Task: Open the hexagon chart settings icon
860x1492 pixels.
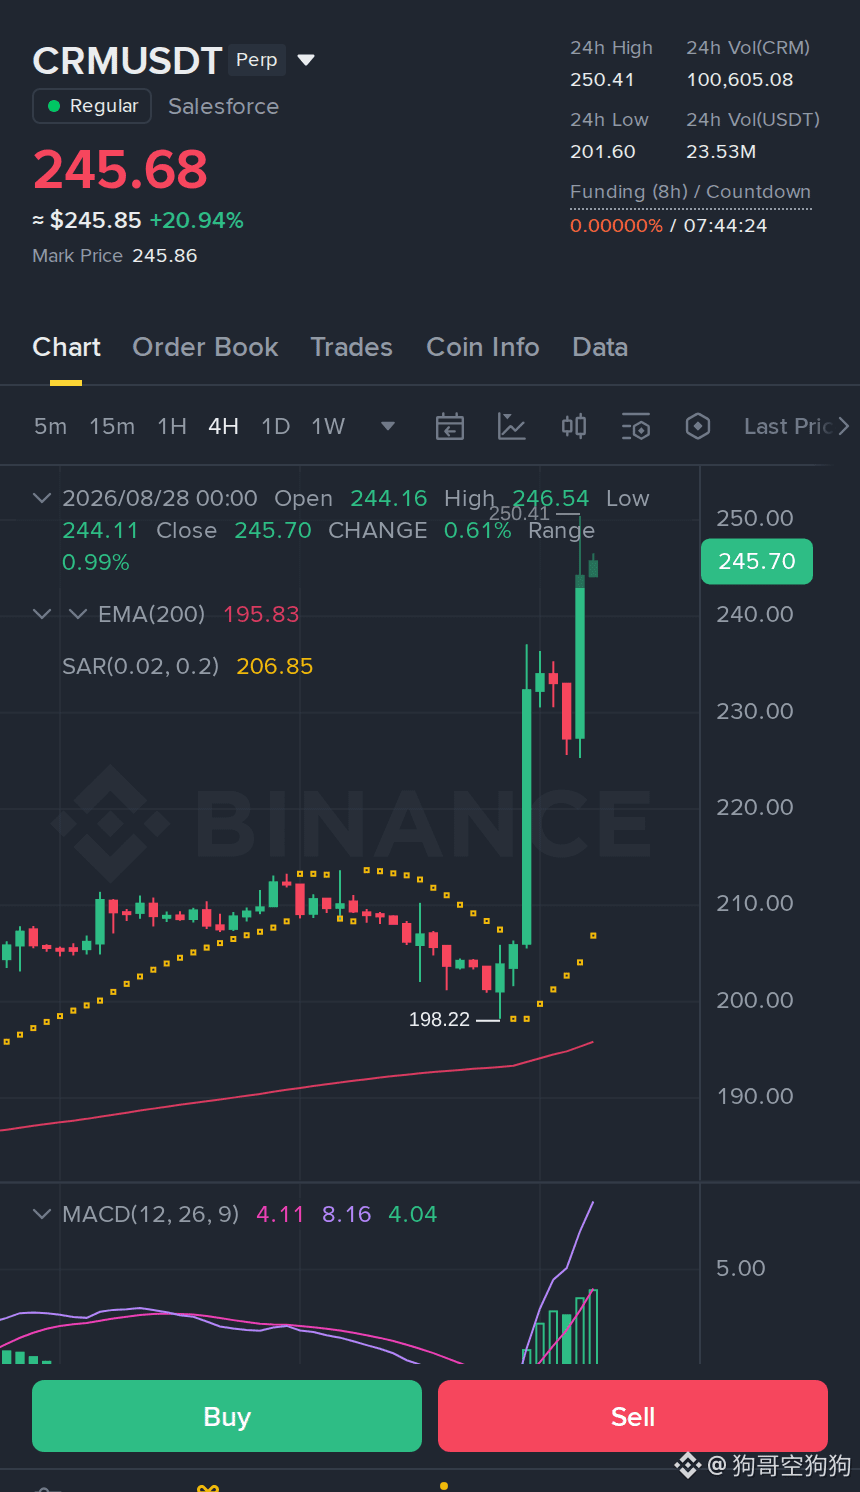Action: click(698, 427)
